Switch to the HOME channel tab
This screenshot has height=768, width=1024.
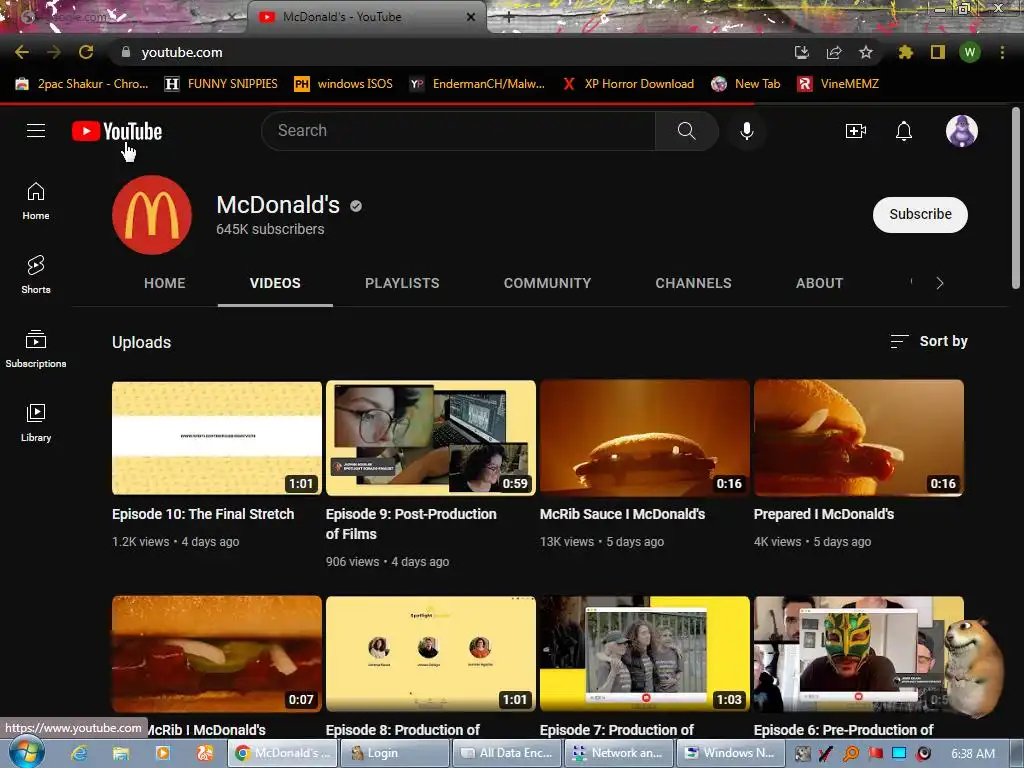point(165,283)
